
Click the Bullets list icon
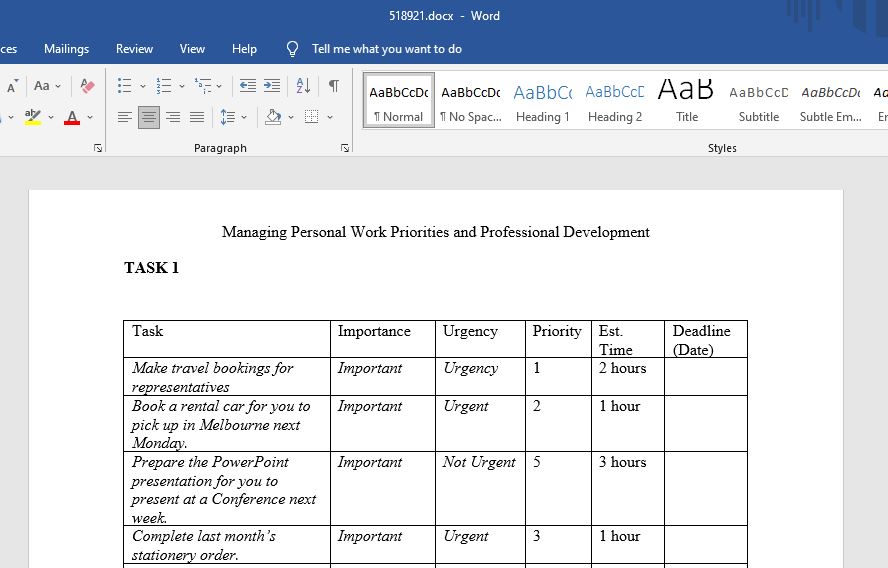125,86
